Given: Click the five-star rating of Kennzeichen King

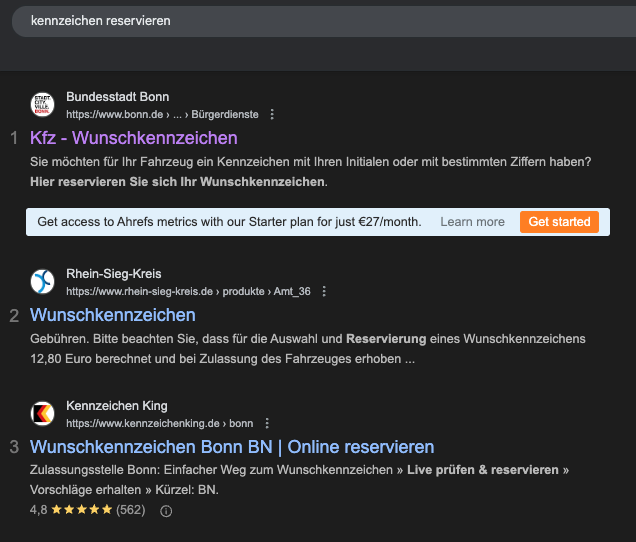Looking at the screenshot, I should pyautogui.click(x=82, y=510).
